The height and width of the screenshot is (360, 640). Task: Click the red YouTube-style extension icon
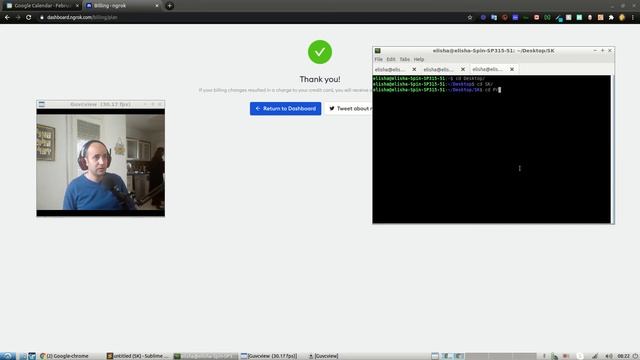(536, 18)
